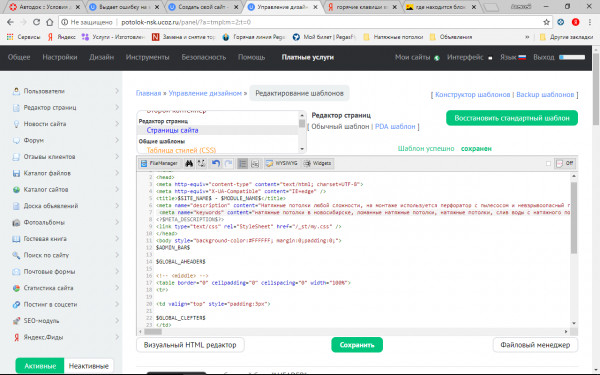
Task: Open Каталог файлов module
Action: [47, 173]
